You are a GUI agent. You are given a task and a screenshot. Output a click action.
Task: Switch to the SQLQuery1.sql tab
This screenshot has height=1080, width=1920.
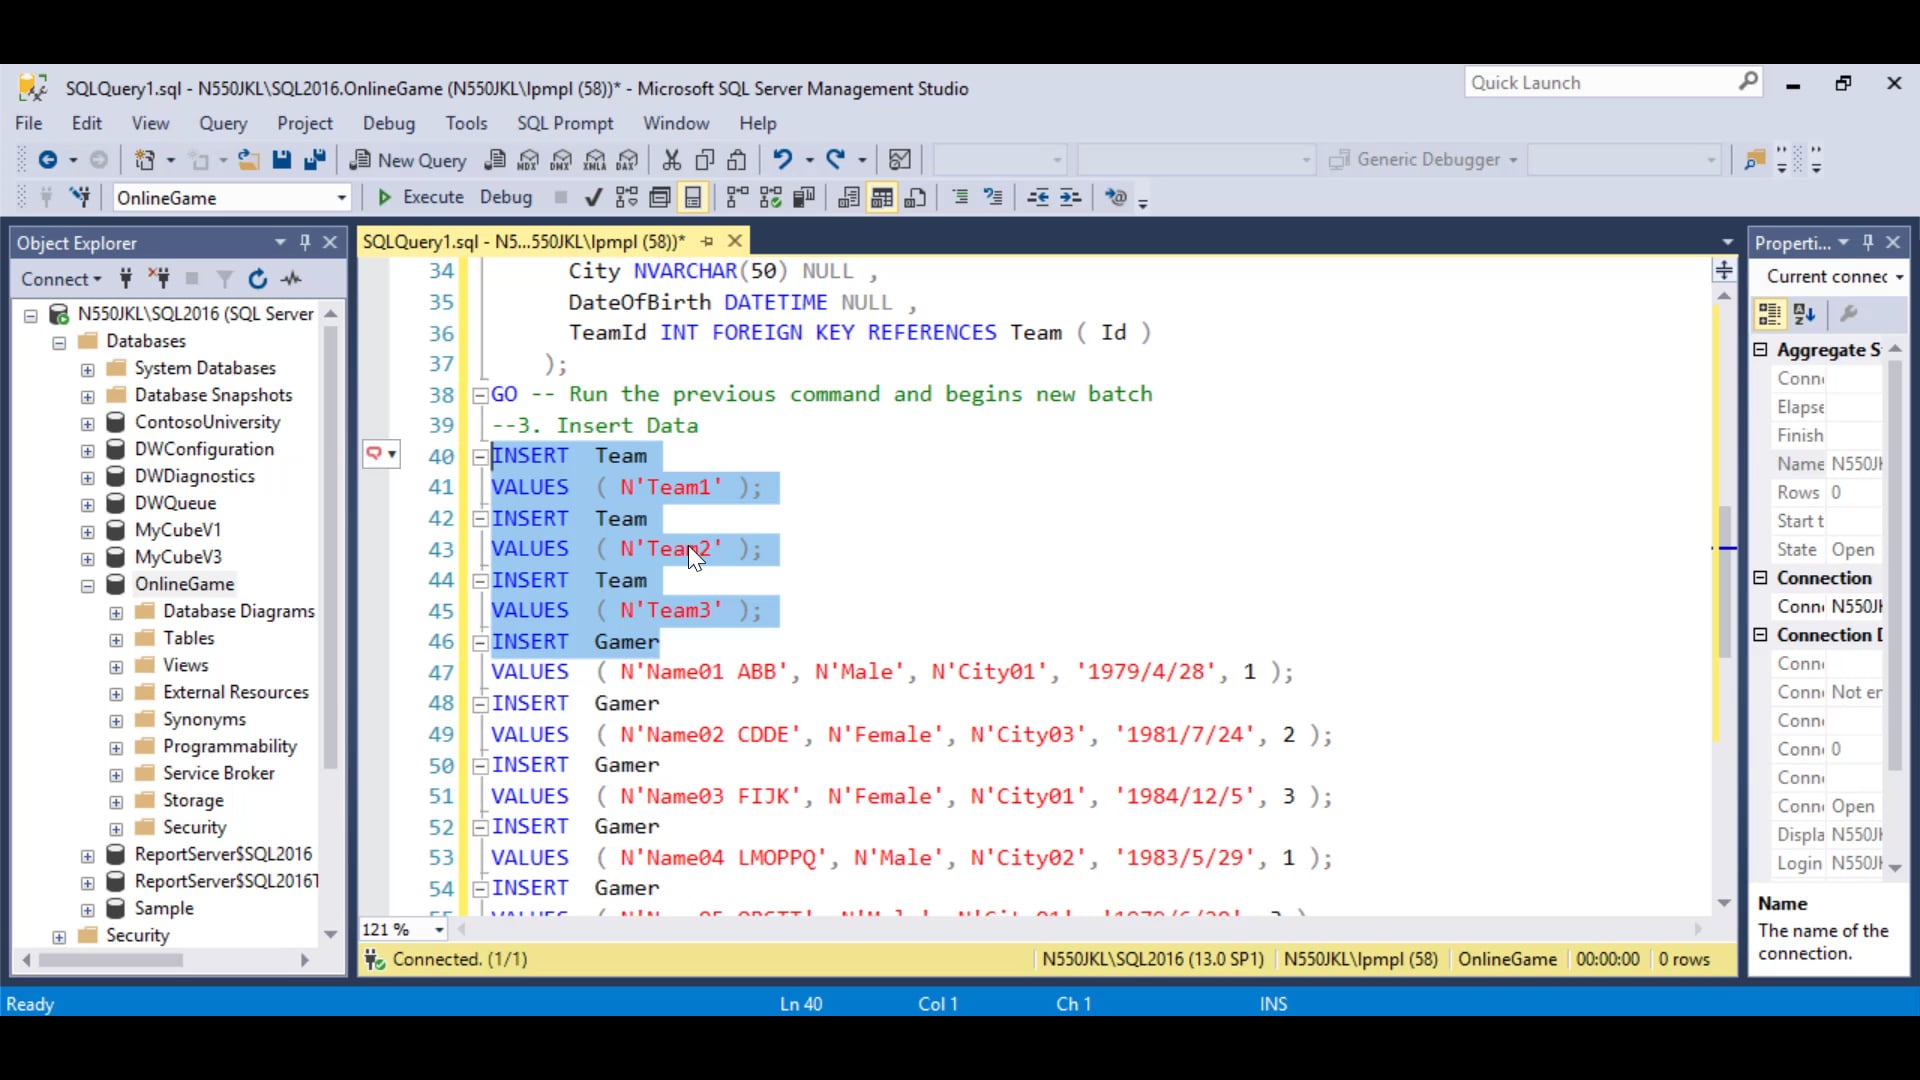tap(520, 241)
